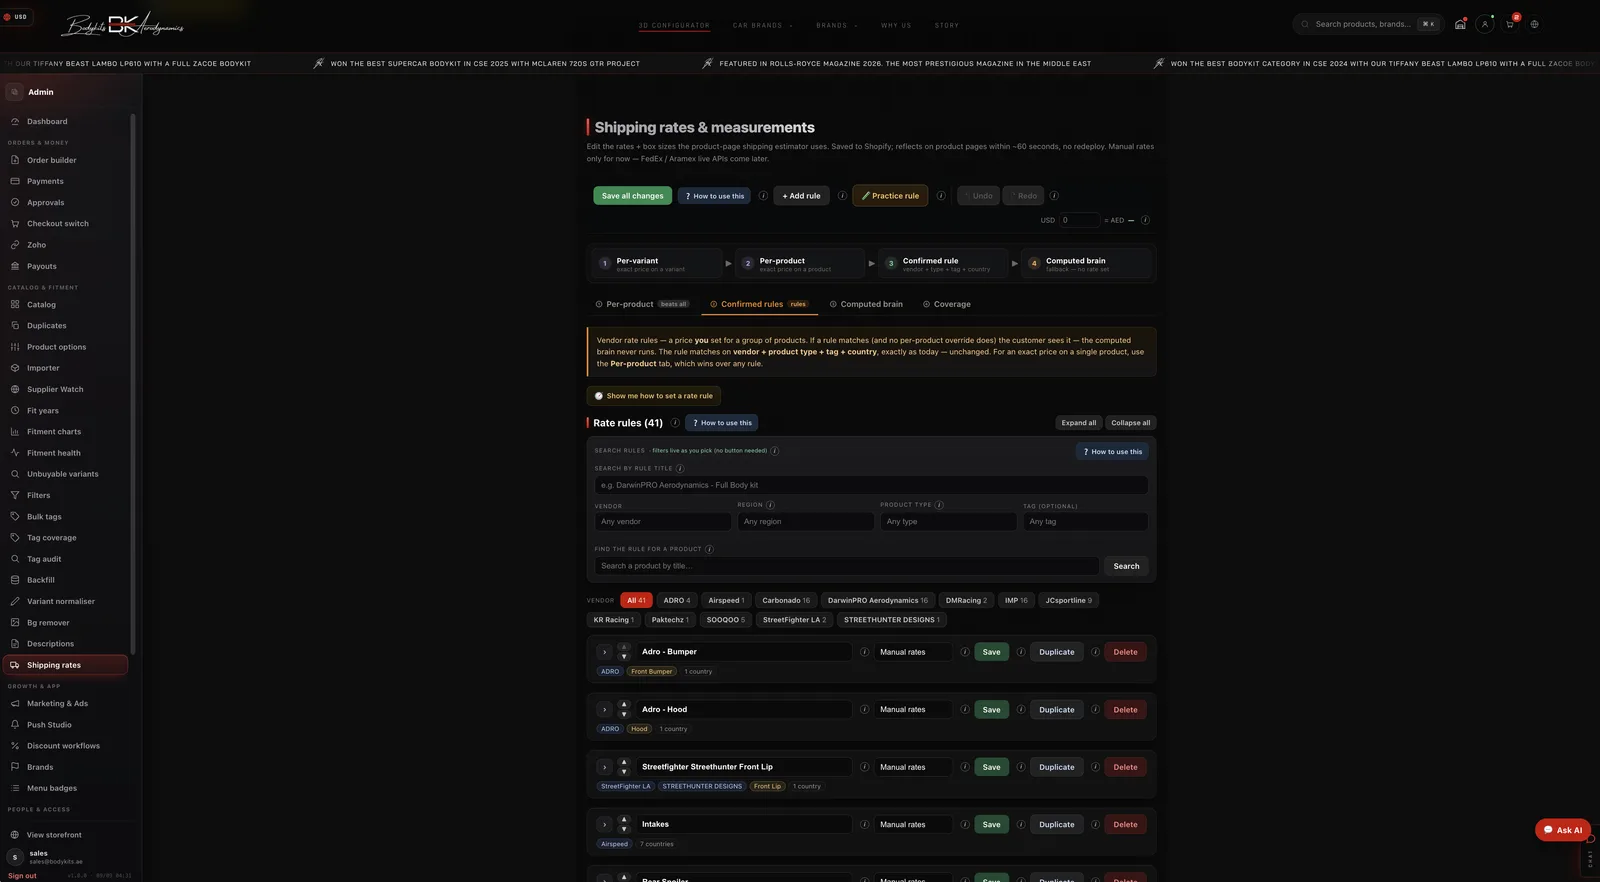Click the USD amount input field
The image size is (1600, 882).
(1079, 220)
